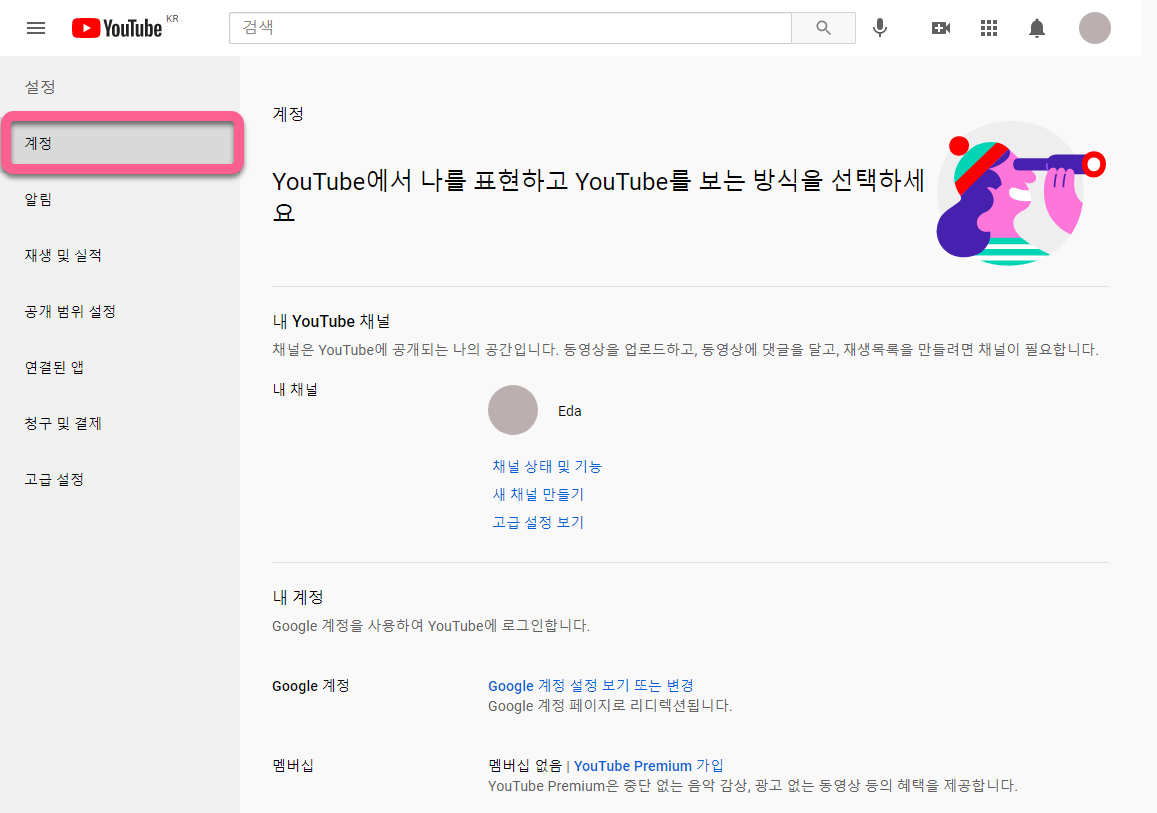This screenshot has width=1157, height=813.
Task: Click the 멤버십 label
Action: 293,766
